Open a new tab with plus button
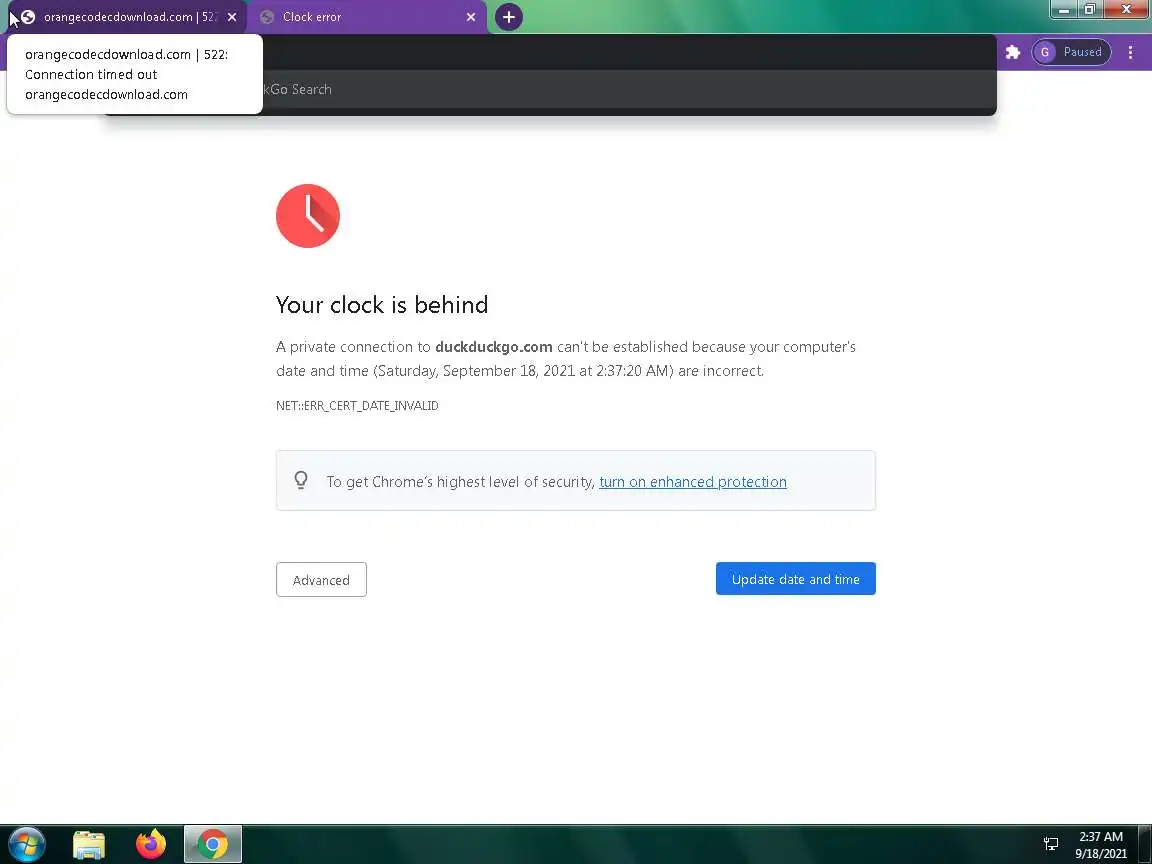The height and width of the screenshot is (864, 1152). click(x=508, y=17)
